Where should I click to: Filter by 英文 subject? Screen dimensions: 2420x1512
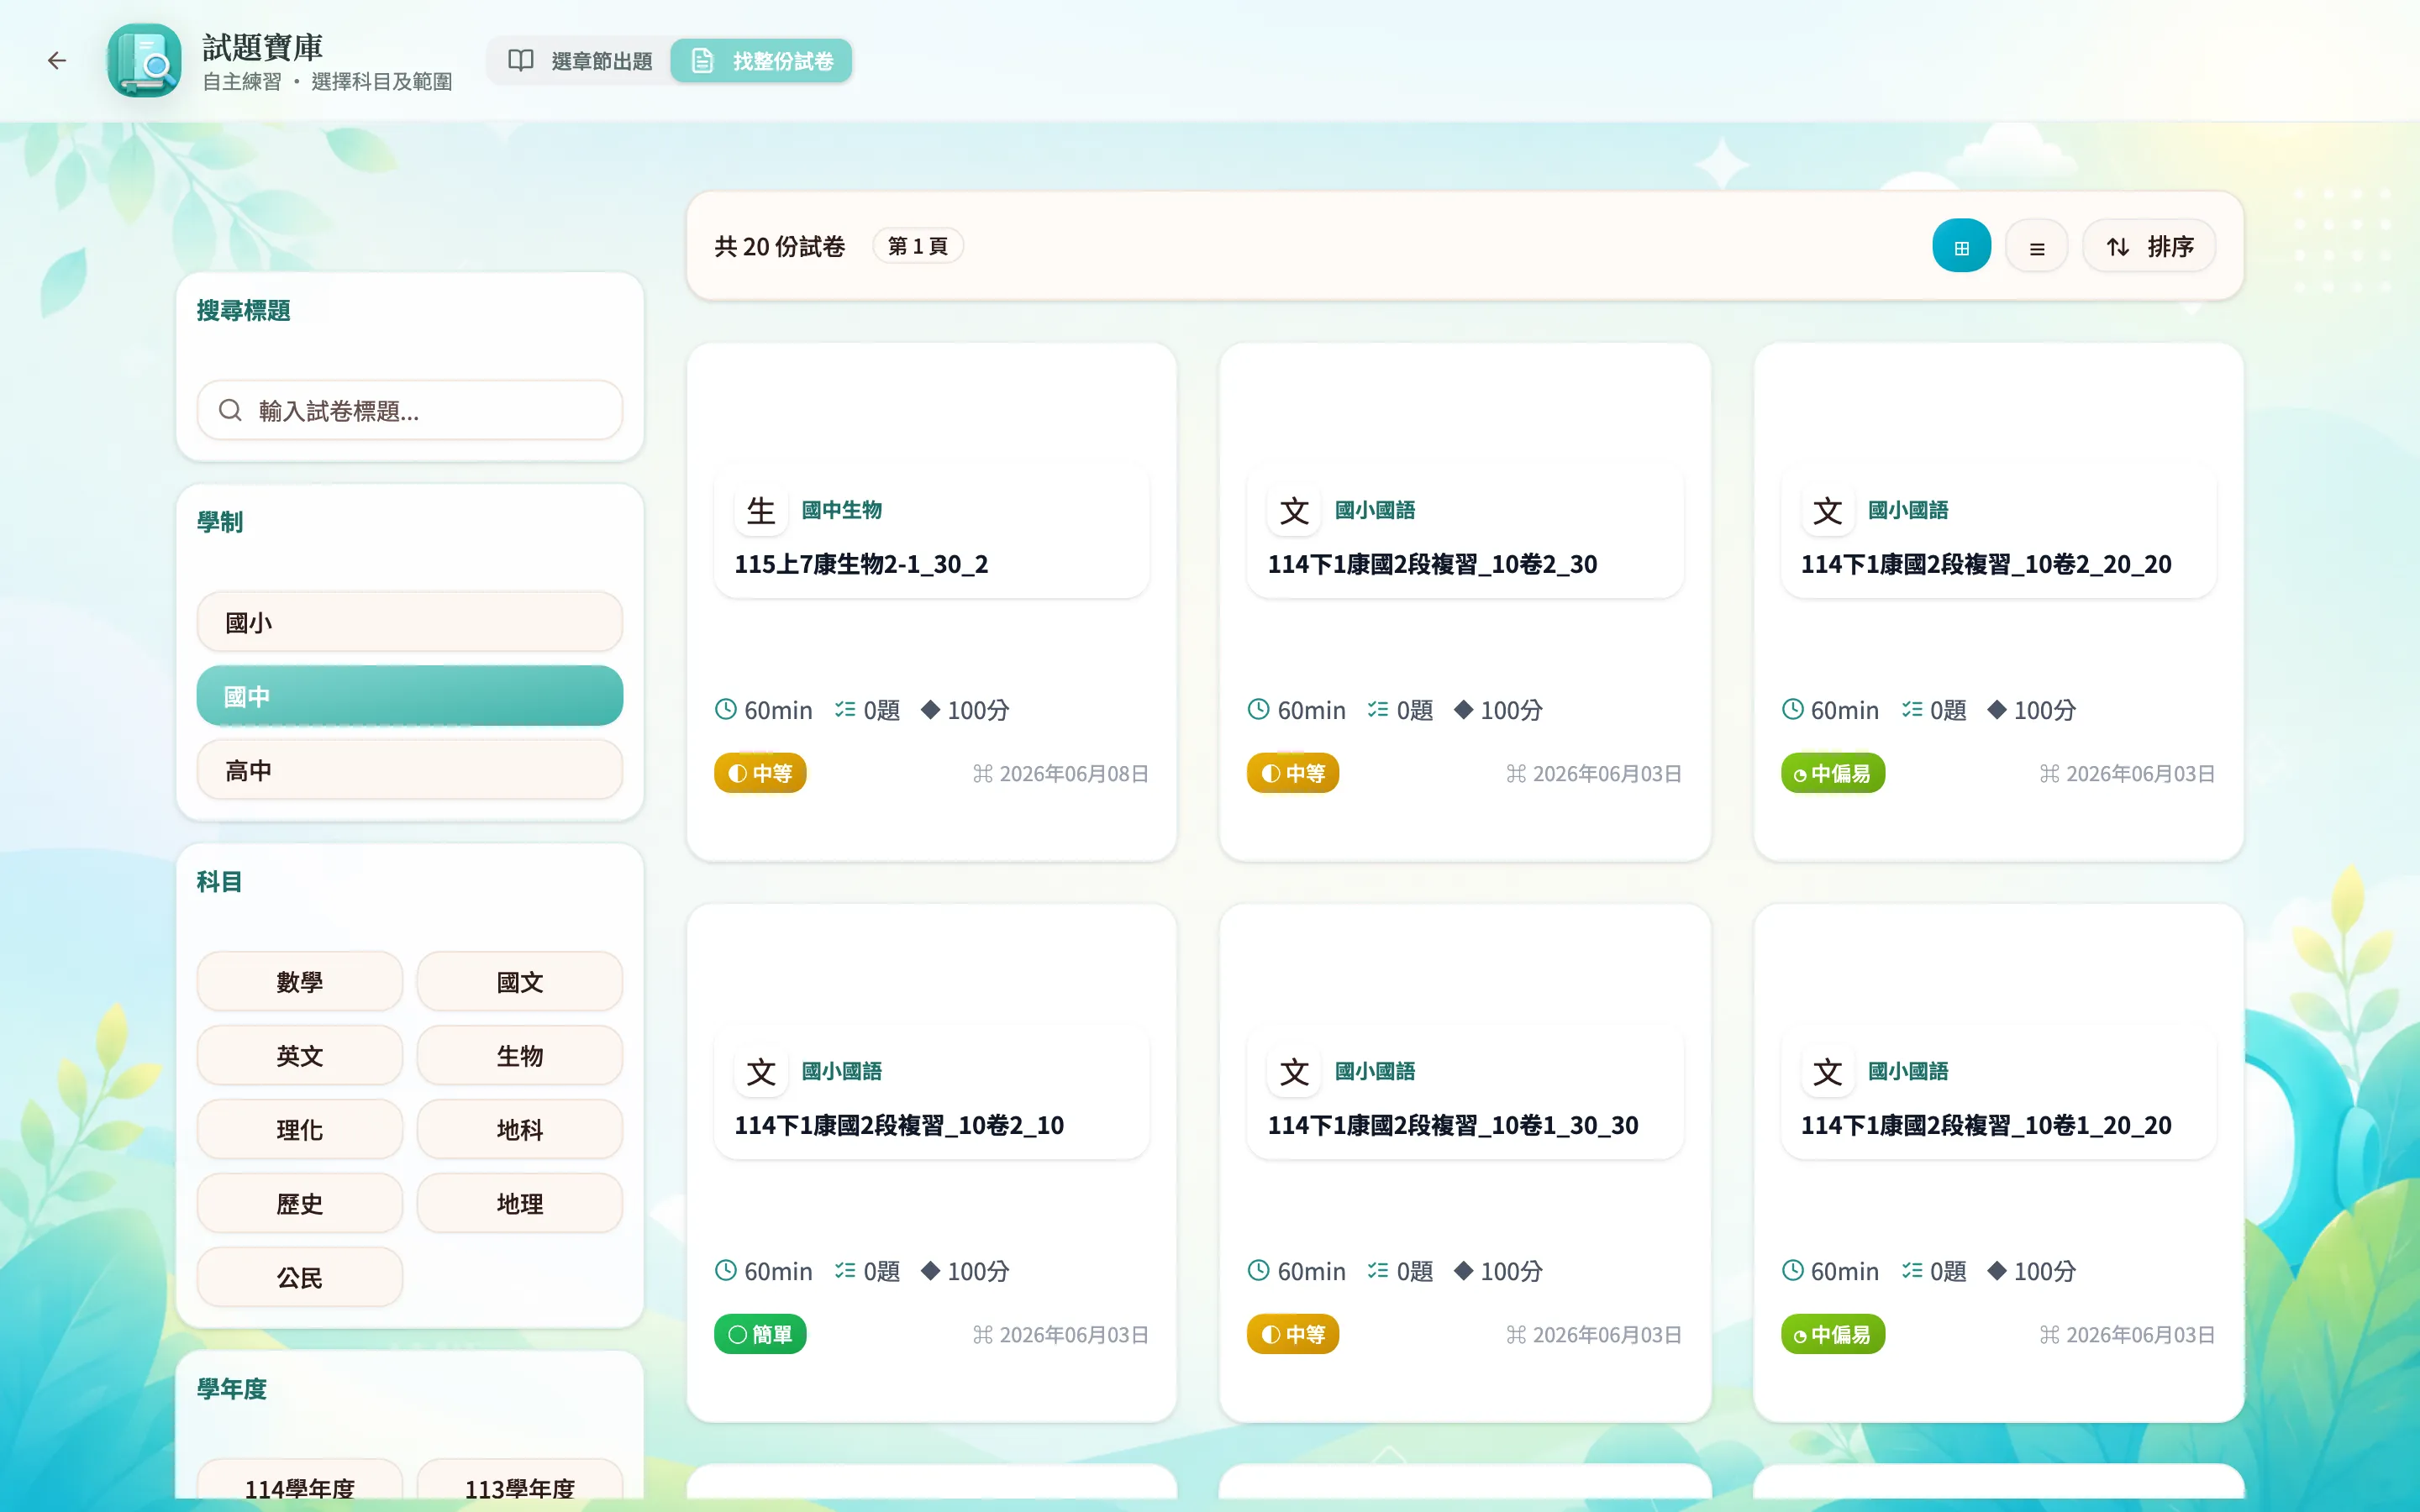click(x=300, y=1056)
